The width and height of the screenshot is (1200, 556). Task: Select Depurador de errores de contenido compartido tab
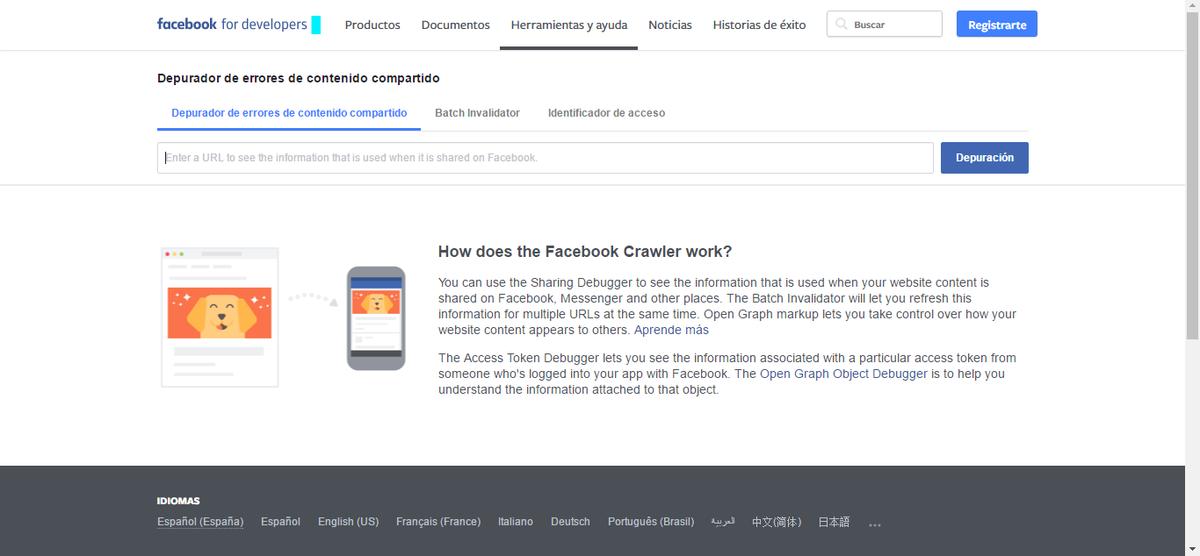tap(289, 113)
